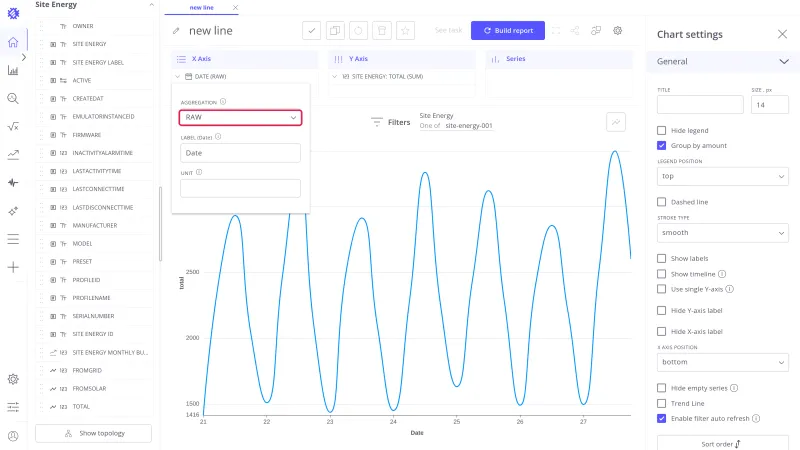Screen dimensions: 800x450
Task: Click the chart settings gear icon
Action: coord(617,31)
